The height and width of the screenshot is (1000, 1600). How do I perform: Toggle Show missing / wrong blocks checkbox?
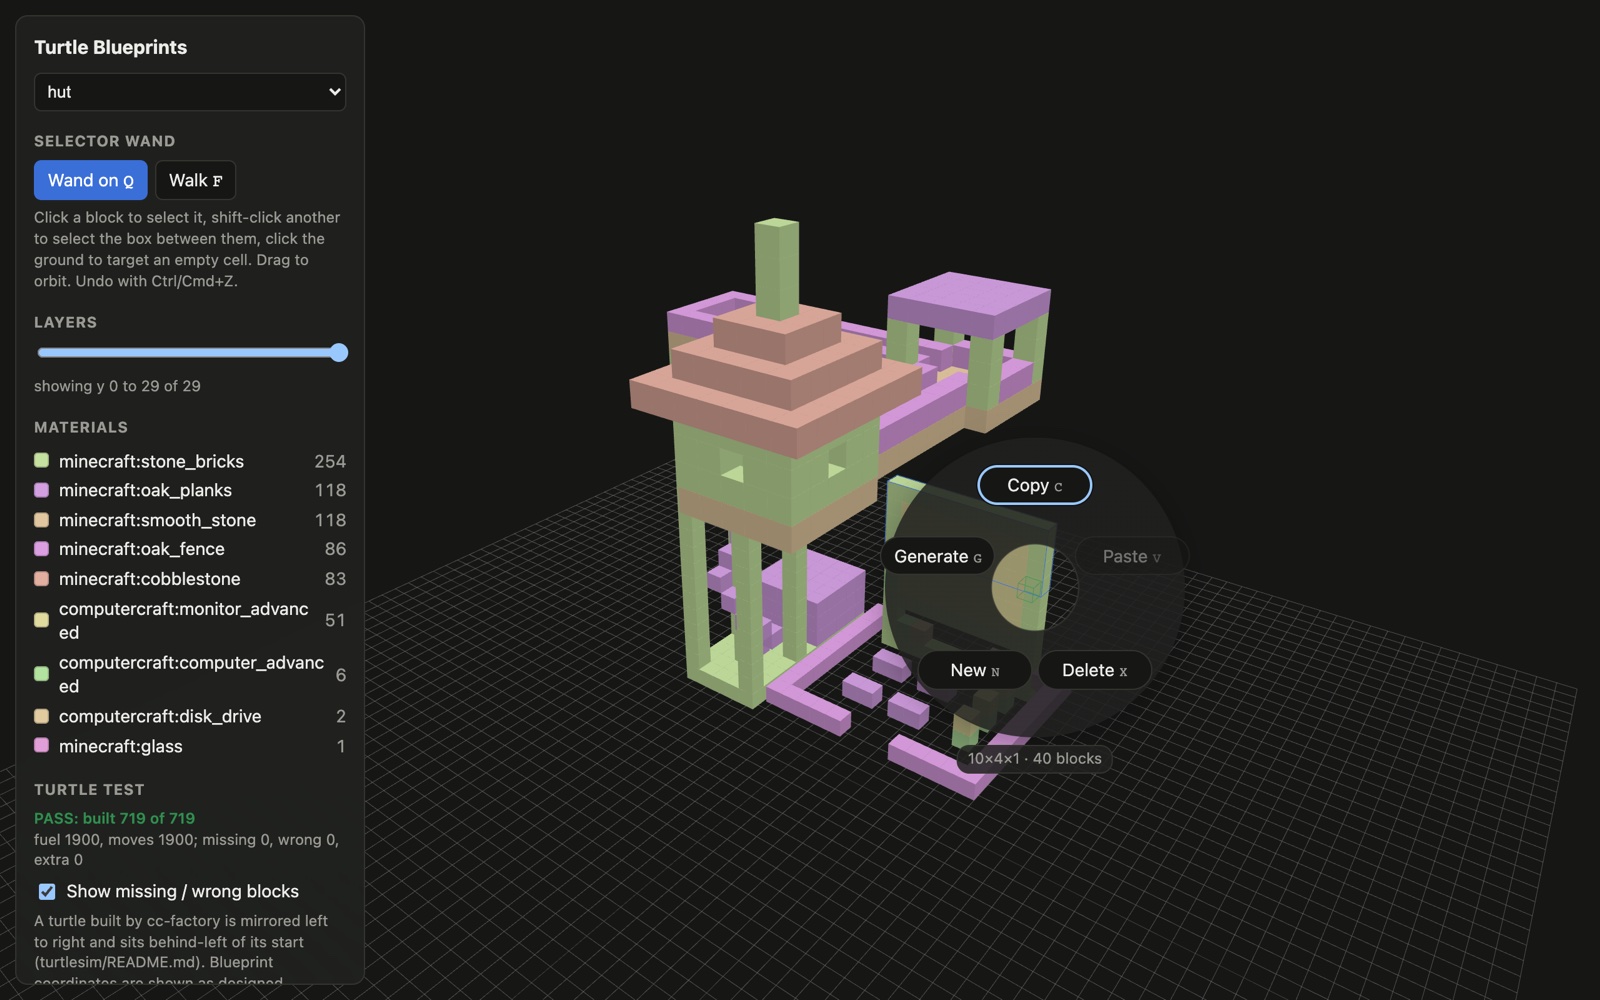click(x=47, y=891)
